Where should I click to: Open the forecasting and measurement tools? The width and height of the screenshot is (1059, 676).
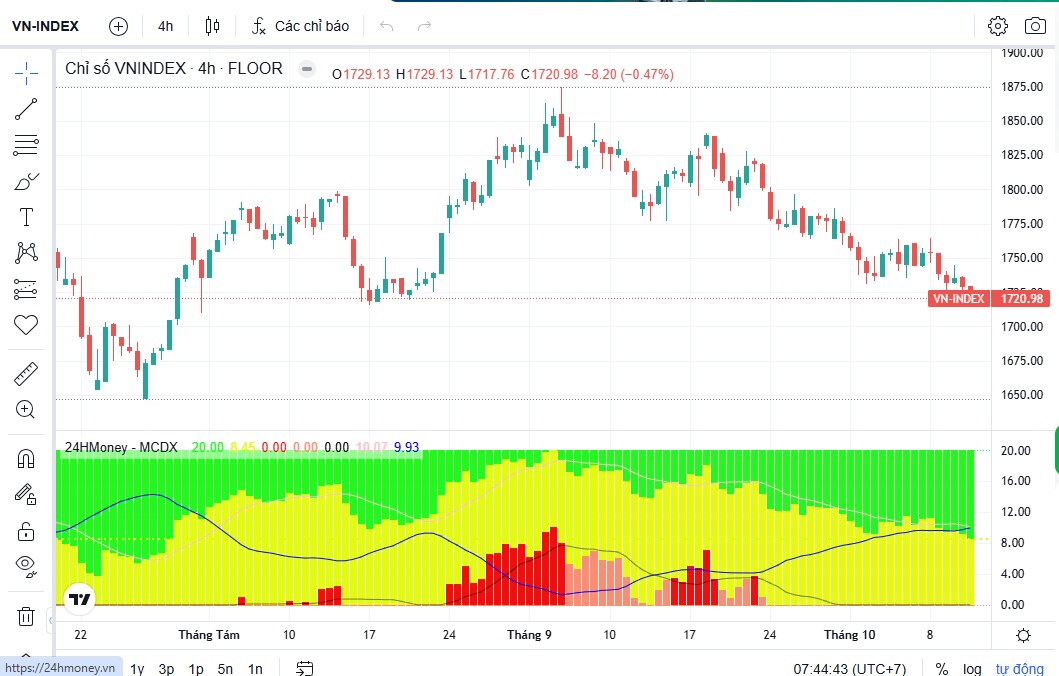point(26,289)
